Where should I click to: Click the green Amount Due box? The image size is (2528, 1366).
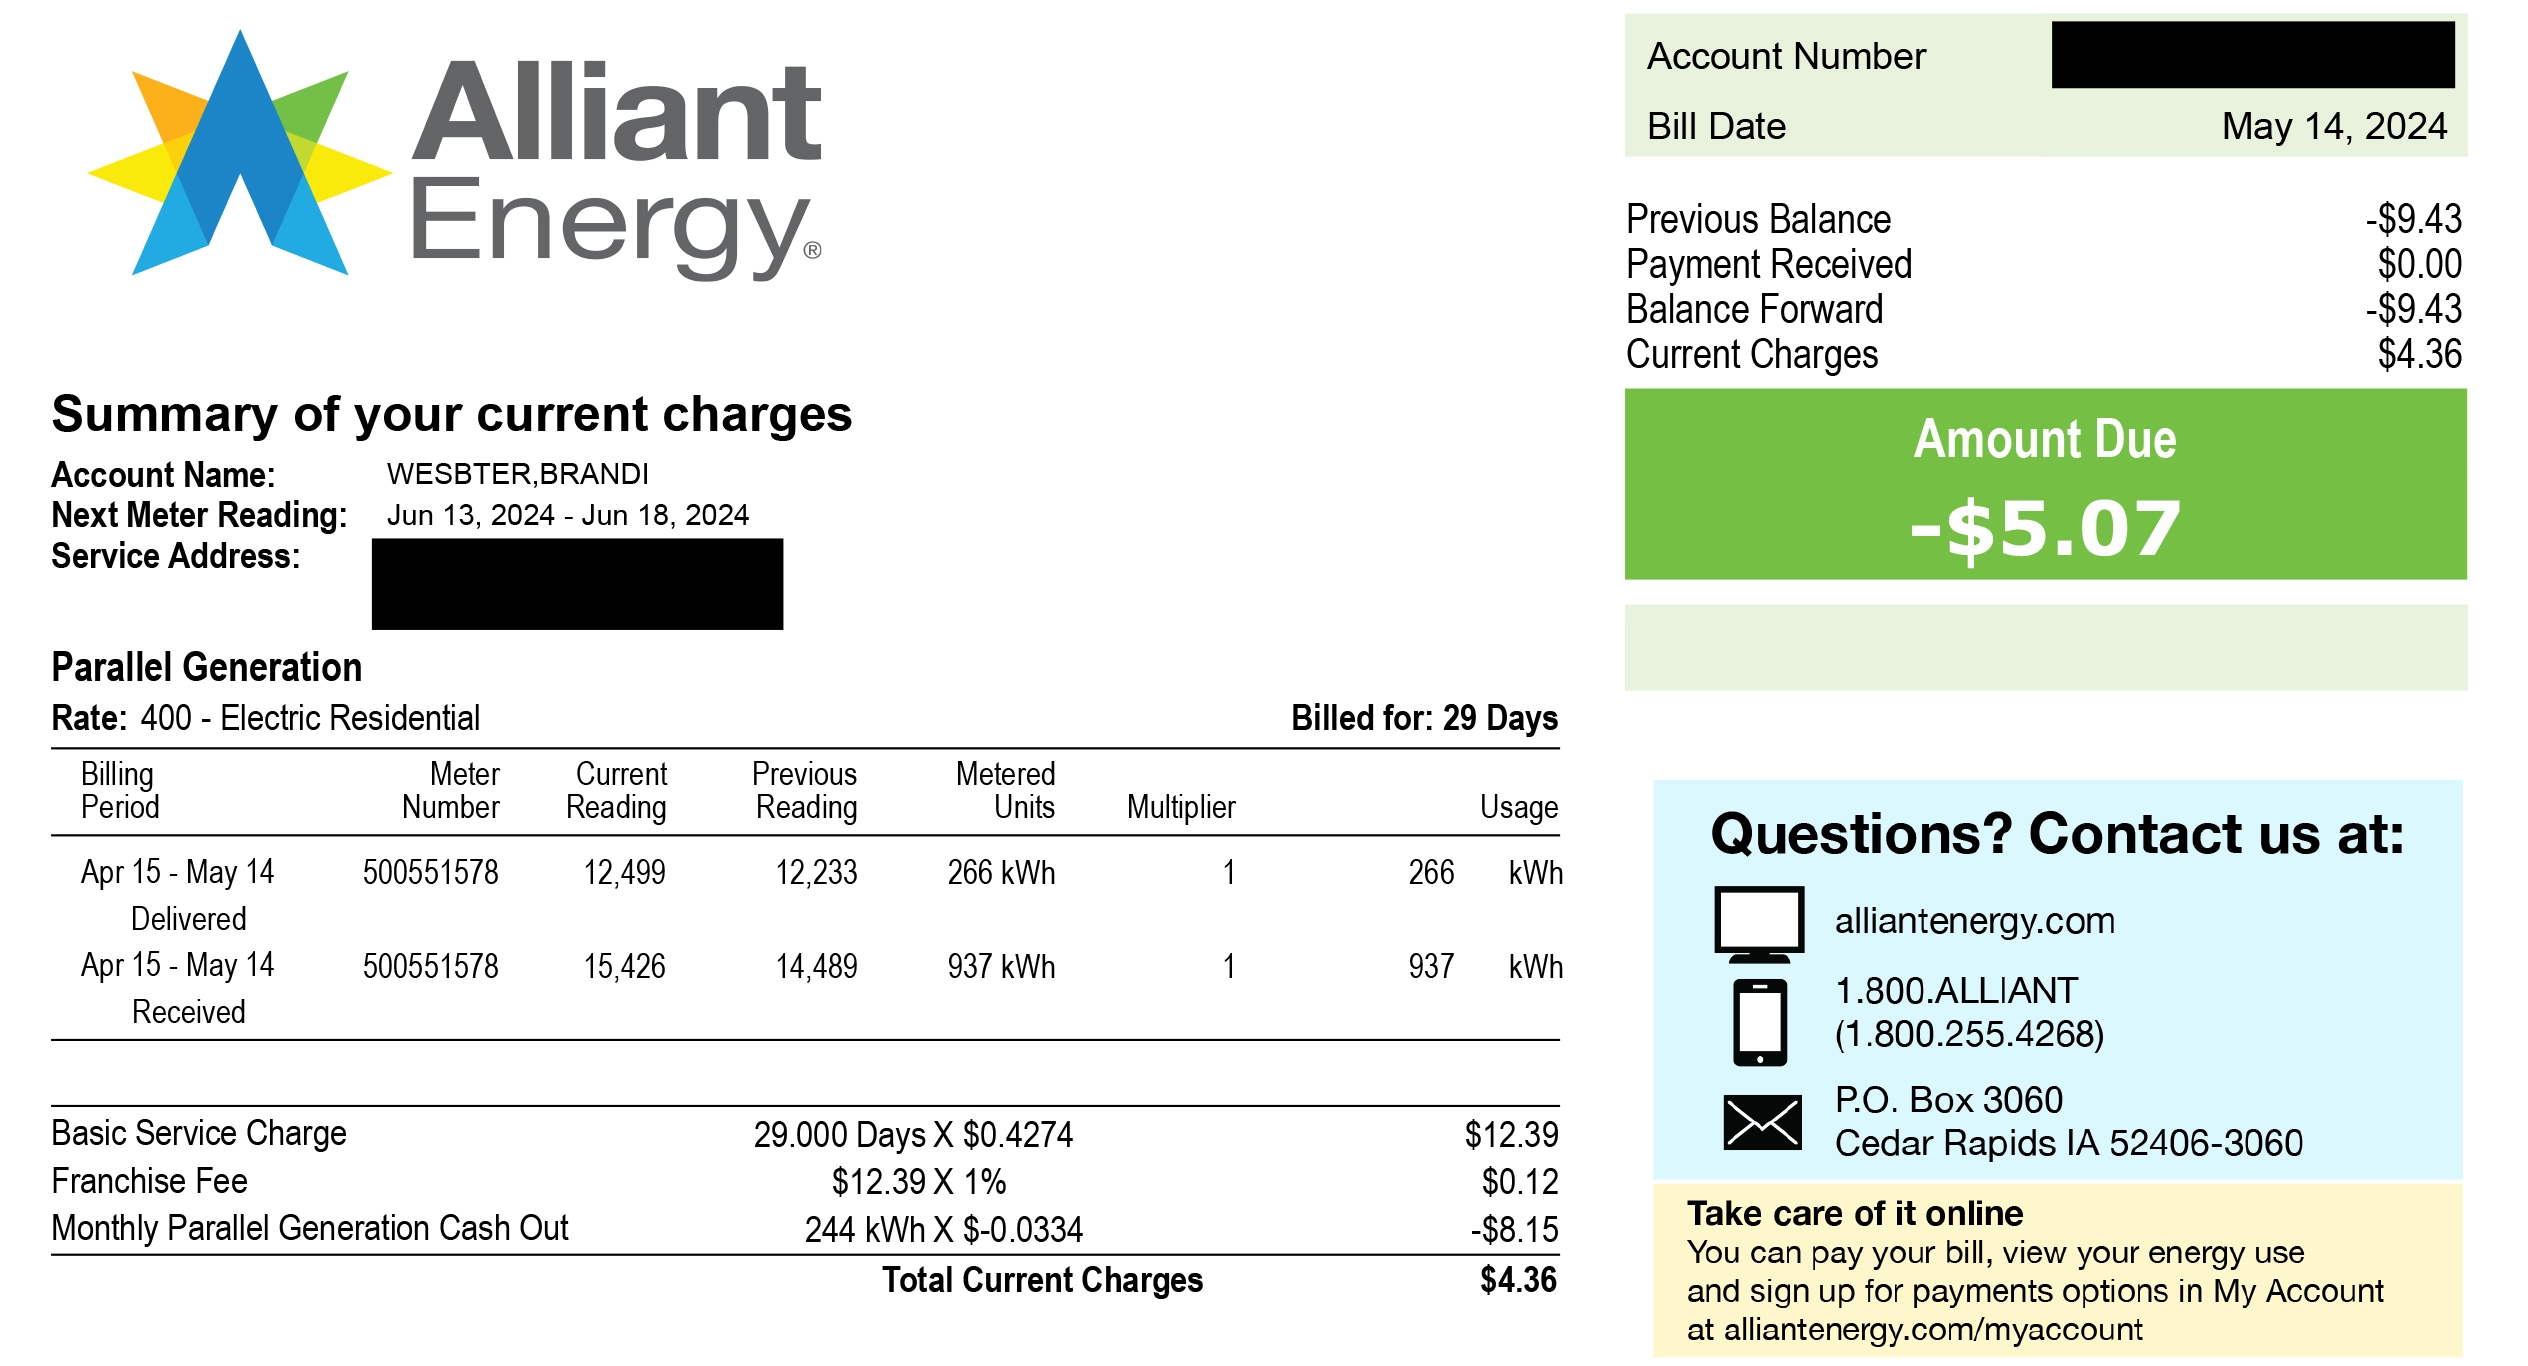coord(2044,485)
